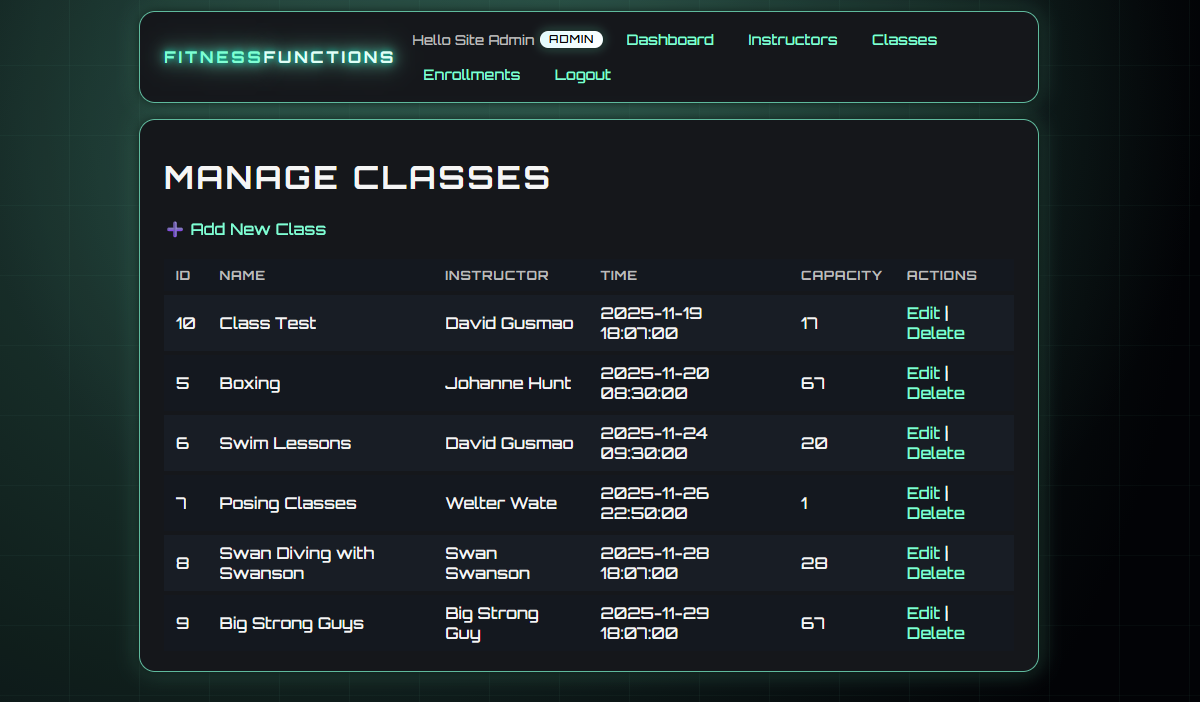
Task: Click Add New Class
Action: click(x=258, y=229)
